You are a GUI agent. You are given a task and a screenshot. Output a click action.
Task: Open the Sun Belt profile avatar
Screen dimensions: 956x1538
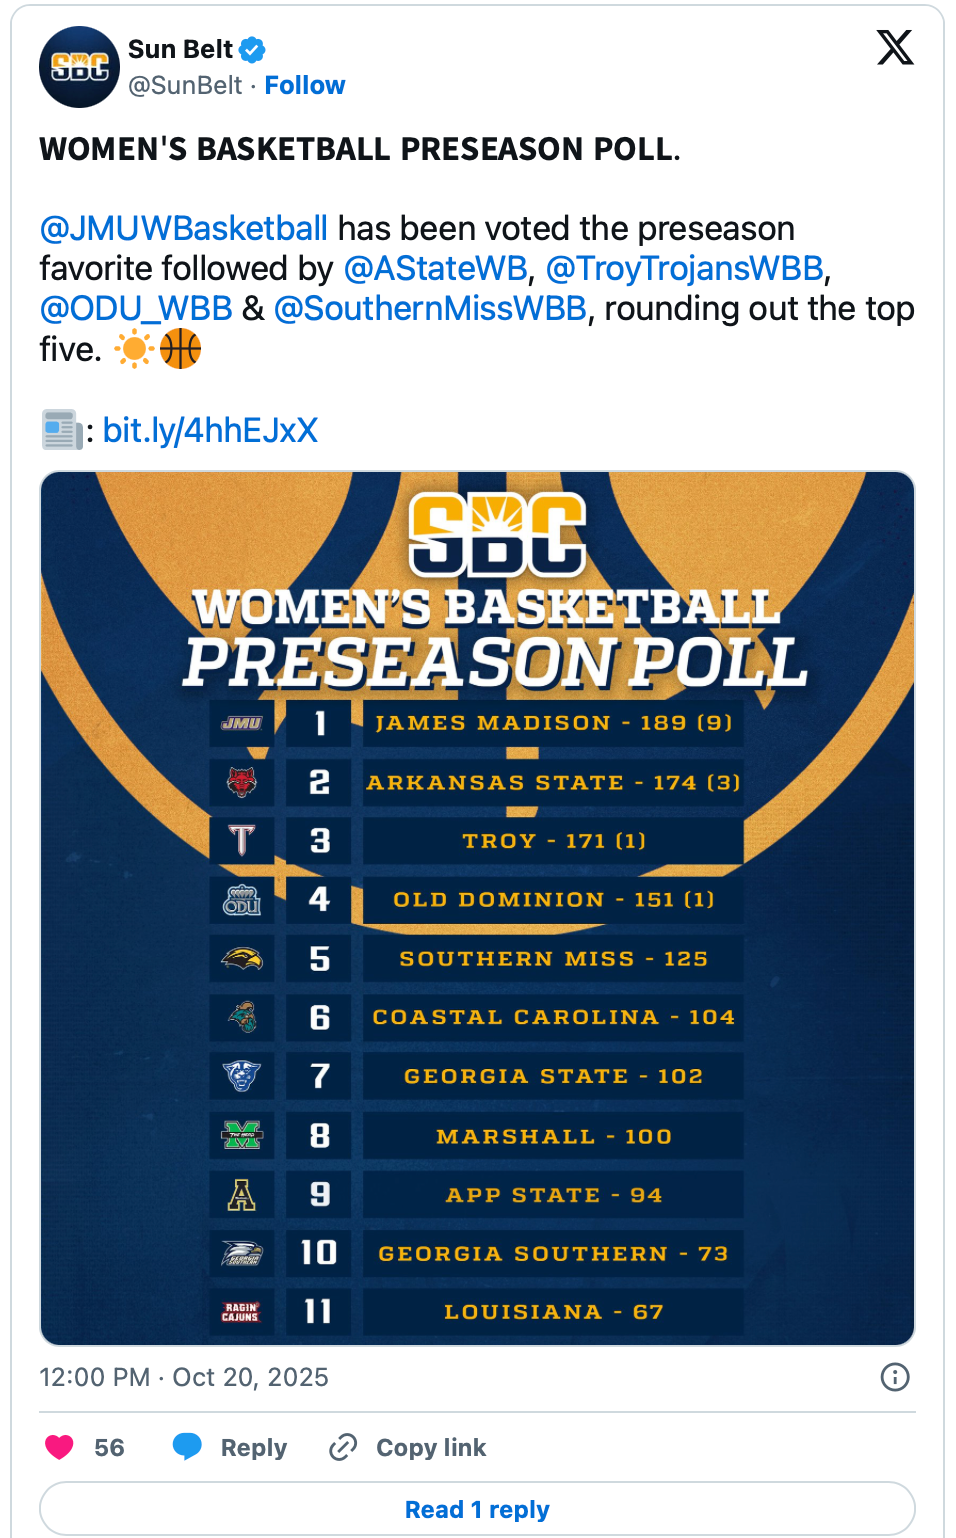tap(79, 67)
